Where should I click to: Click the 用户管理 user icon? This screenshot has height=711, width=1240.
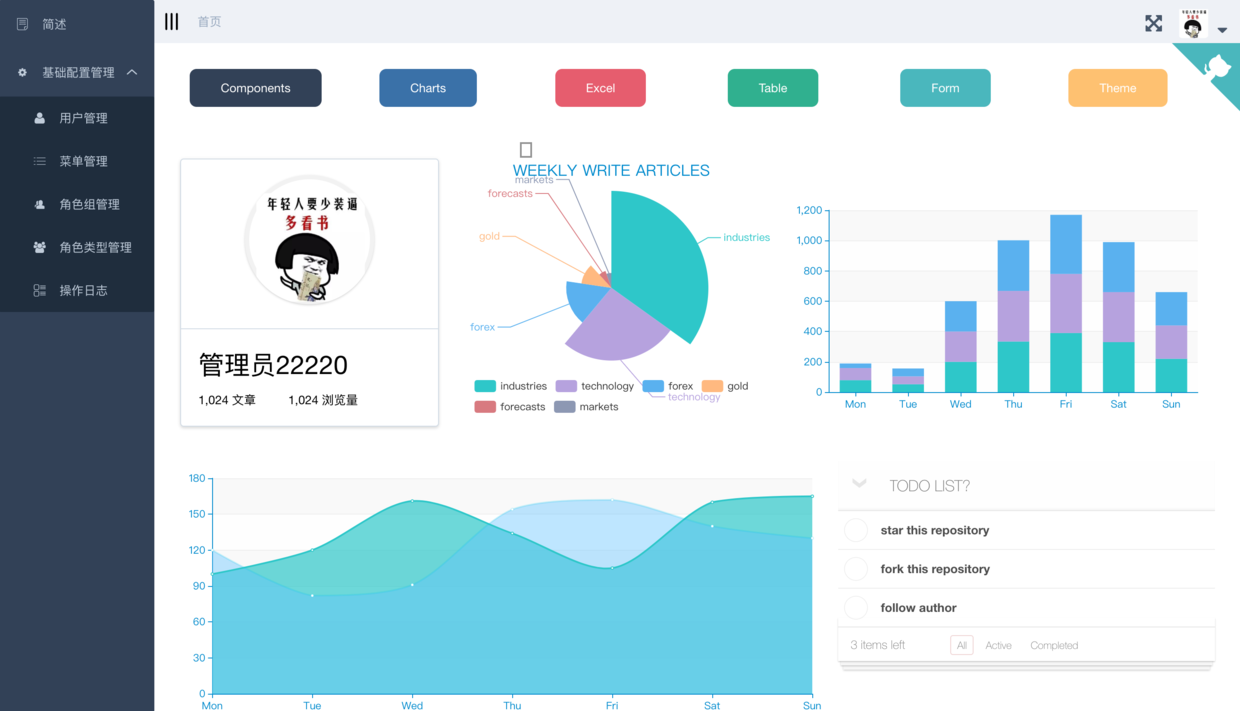[x=40, y=118]
